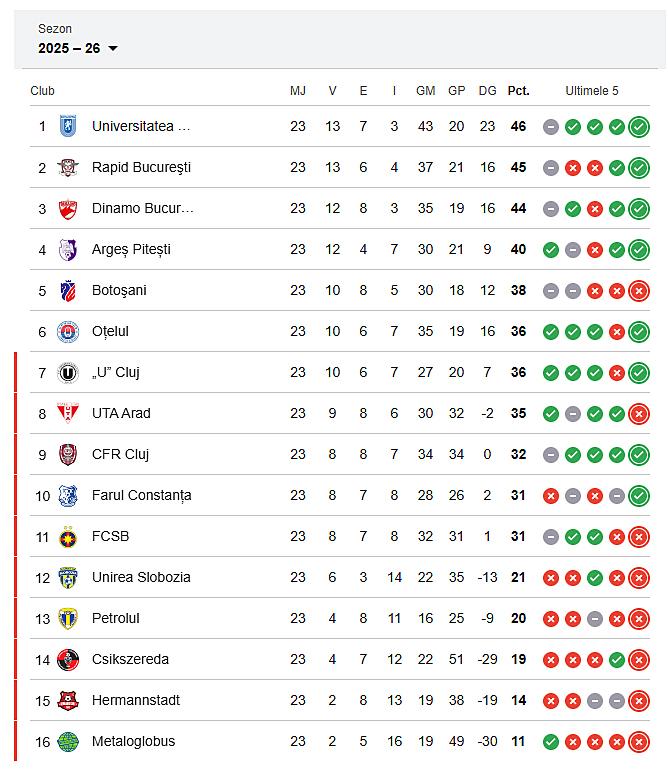
Task: Click the Club column header
Action: coord(42,91)
